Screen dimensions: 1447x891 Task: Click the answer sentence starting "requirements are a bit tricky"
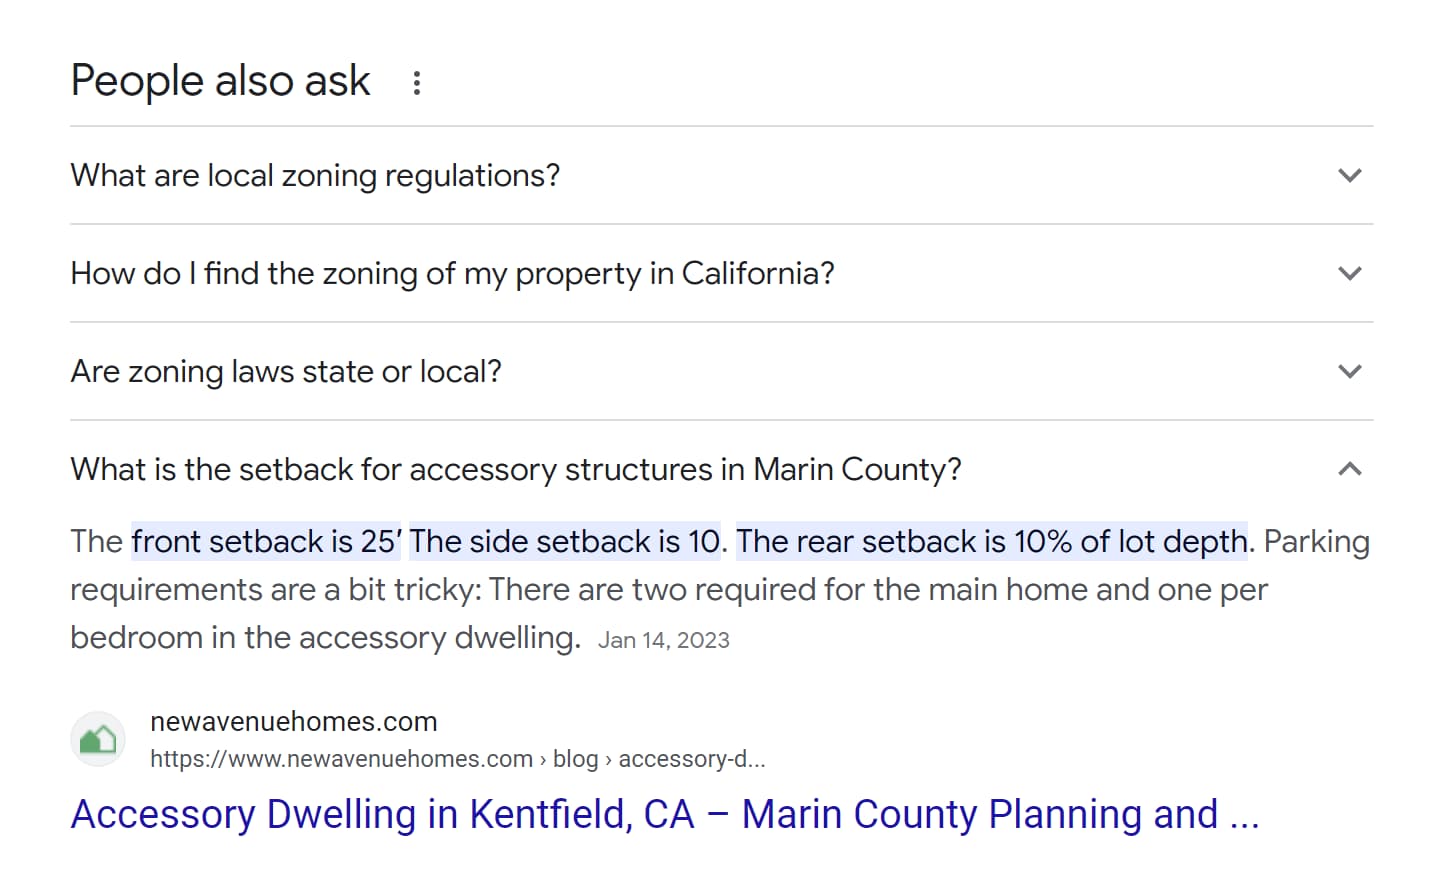click(x=668, y=590)
